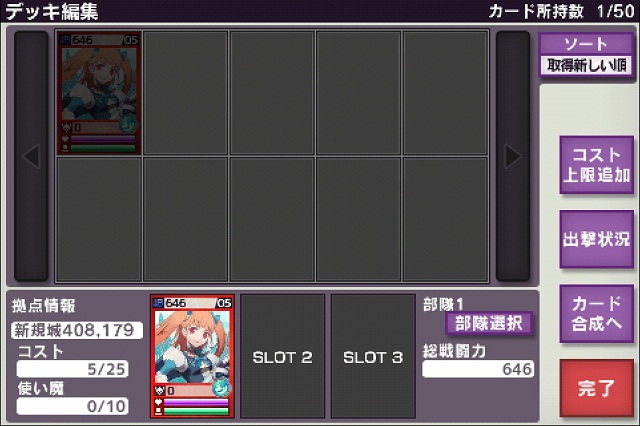Go to カード合成へ card fusion

(x=596, y=313)
